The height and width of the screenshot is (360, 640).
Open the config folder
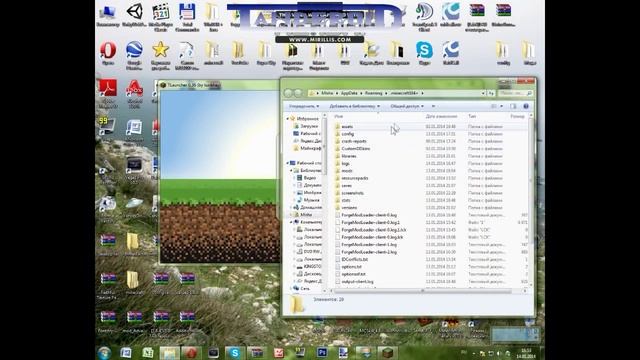pos(347,134)
